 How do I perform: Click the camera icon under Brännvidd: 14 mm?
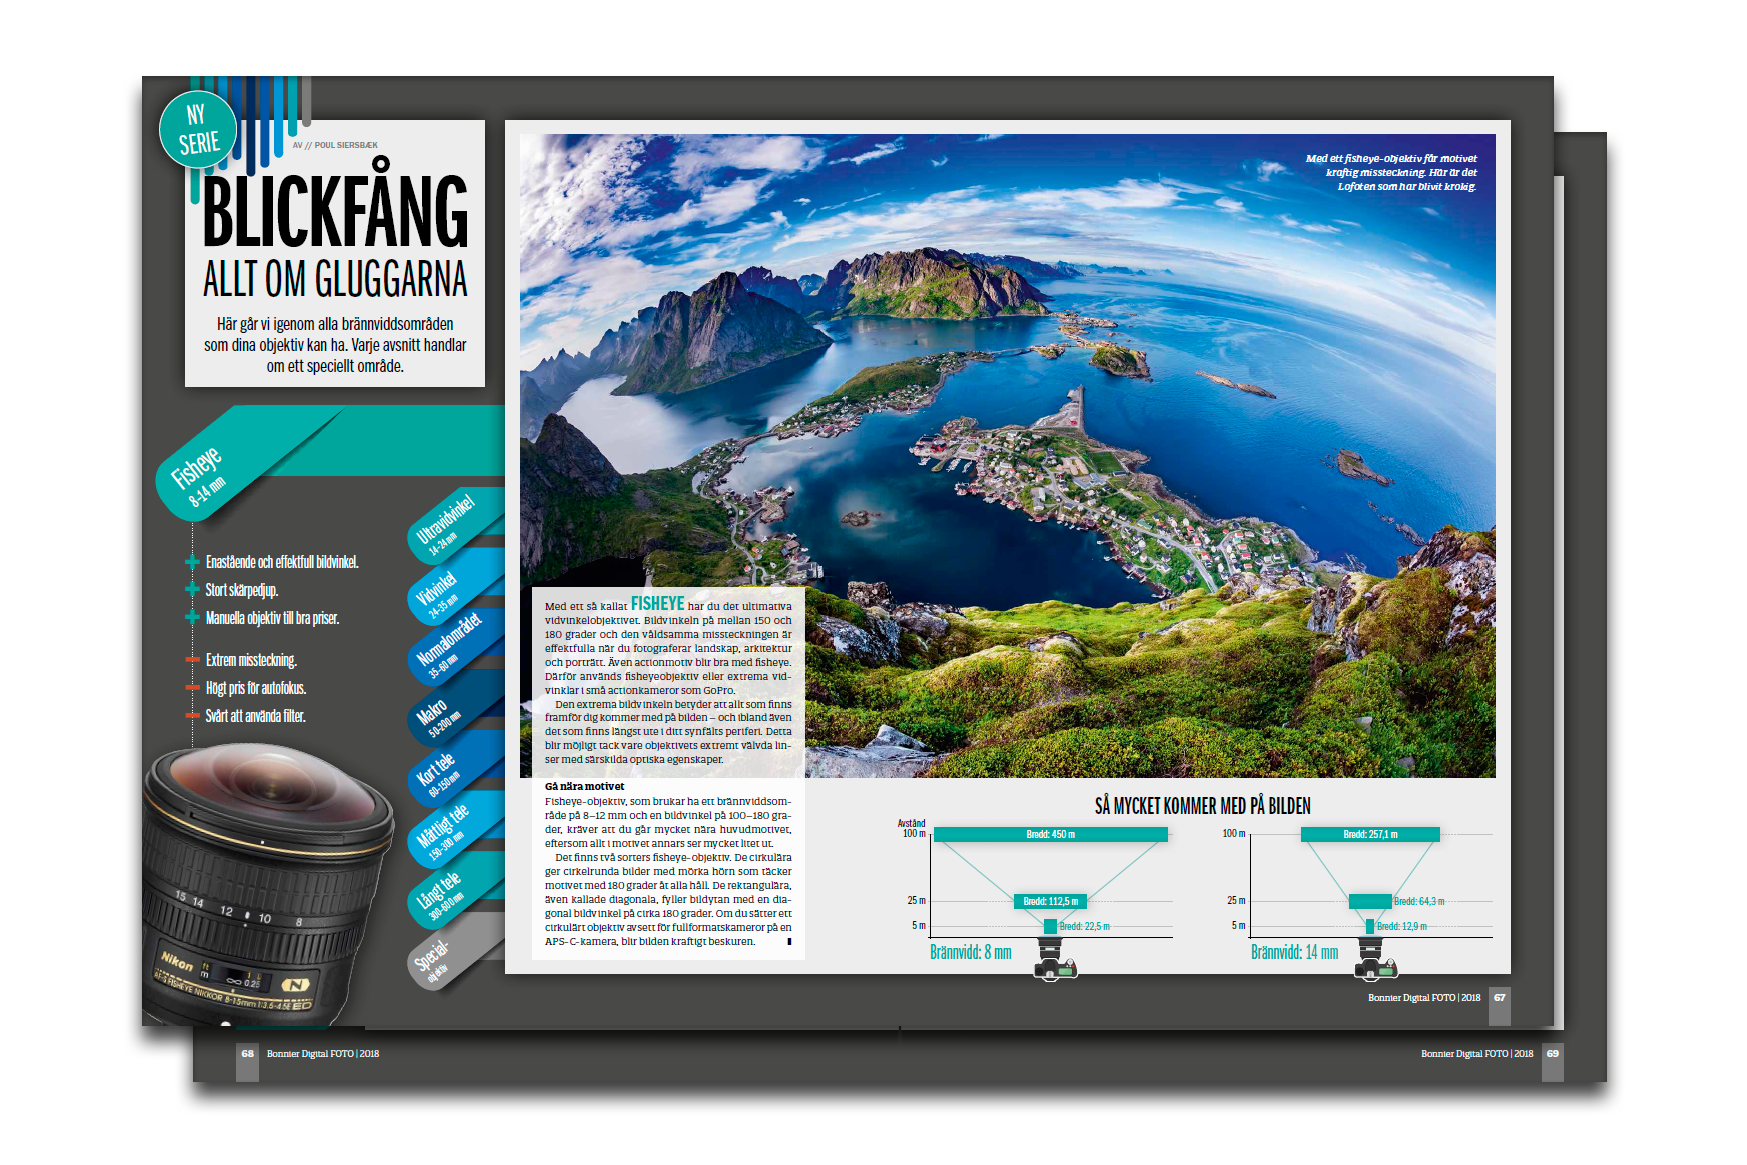point(1375,965)
